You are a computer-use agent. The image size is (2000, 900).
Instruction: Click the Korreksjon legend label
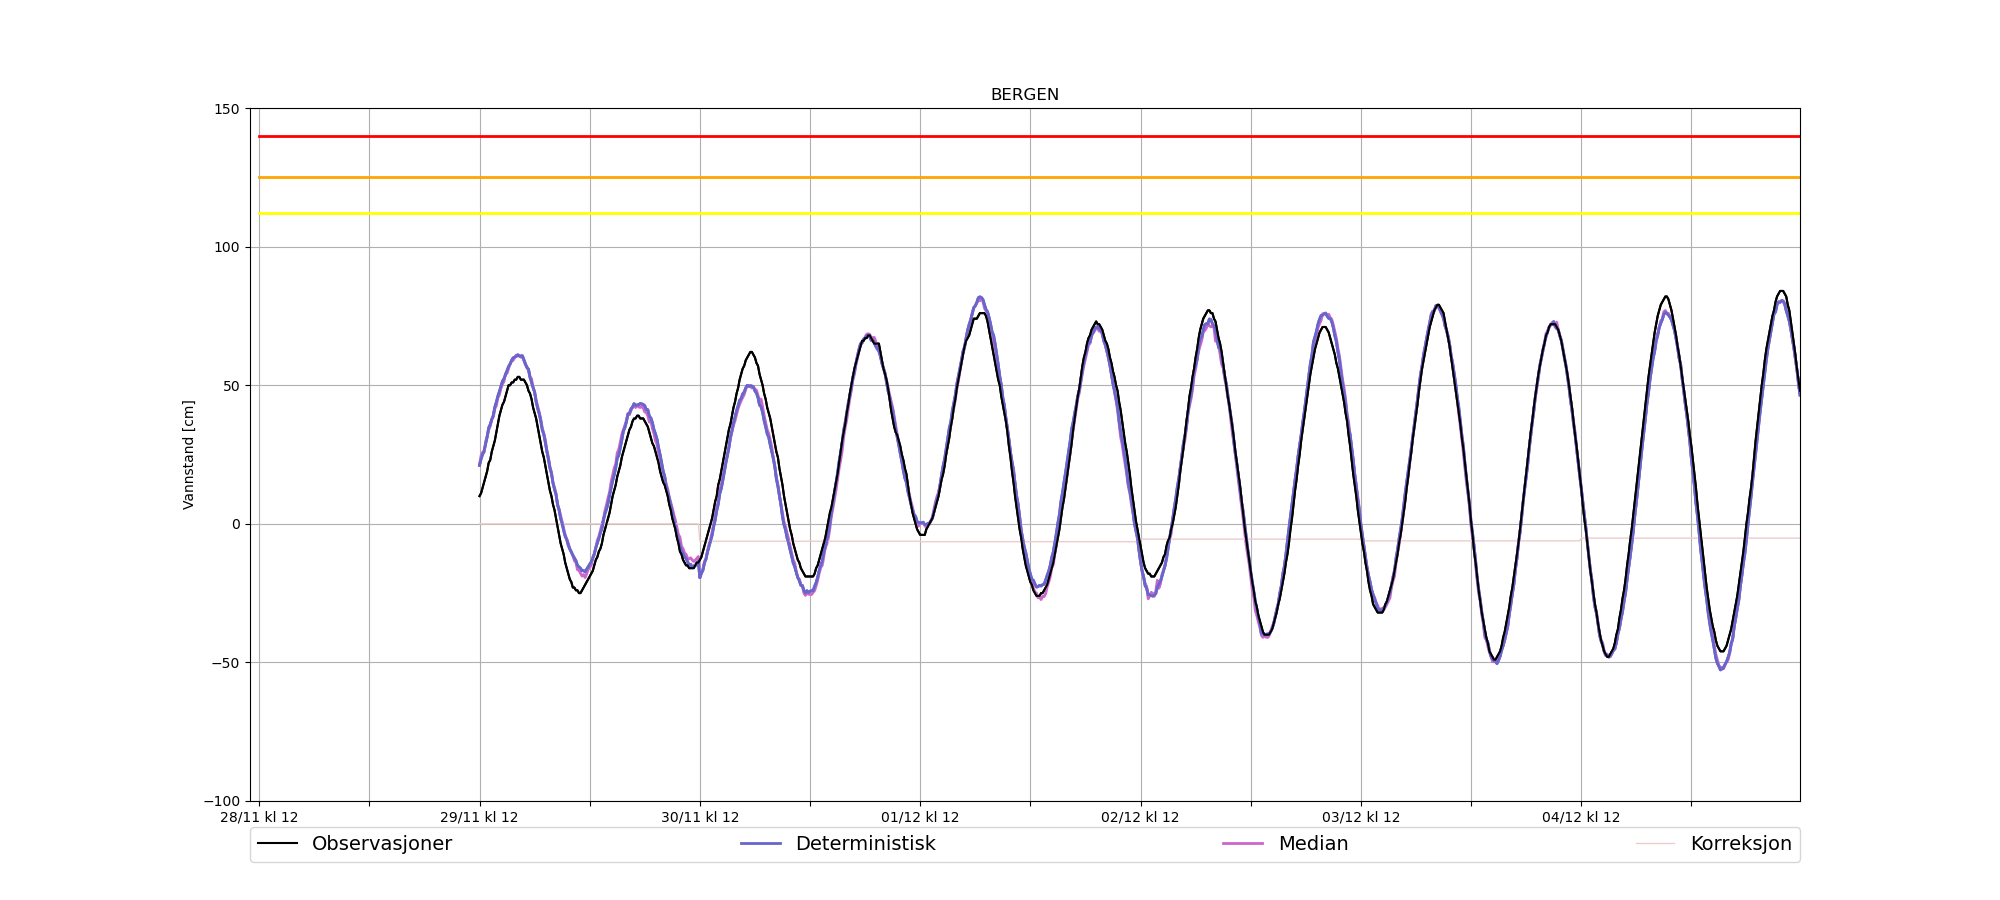pyautogui.click(x=1740, y=844)
